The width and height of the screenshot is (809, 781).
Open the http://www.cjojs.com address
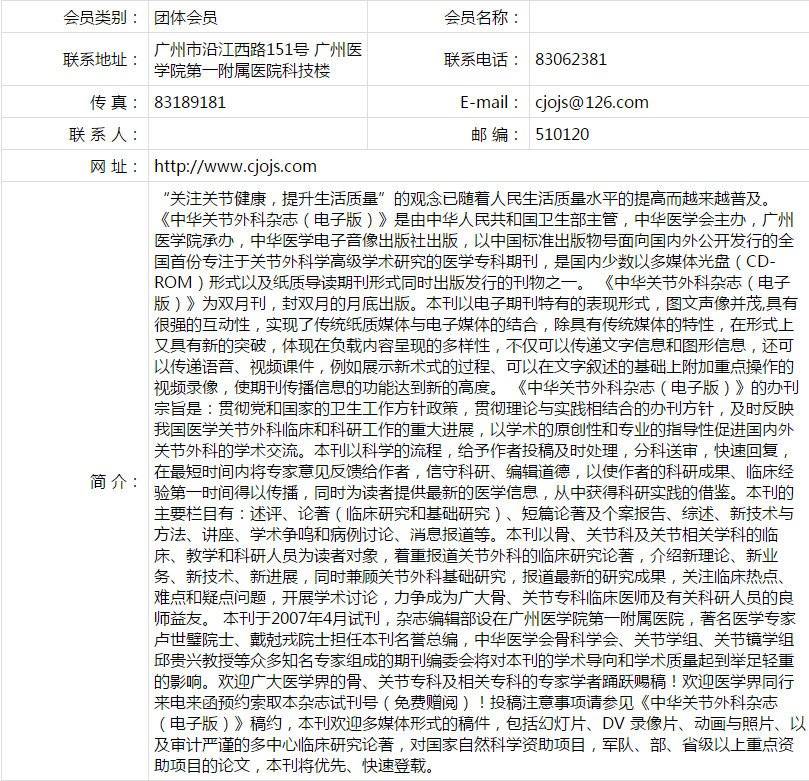pyautogui.click(x=235, y=167)
